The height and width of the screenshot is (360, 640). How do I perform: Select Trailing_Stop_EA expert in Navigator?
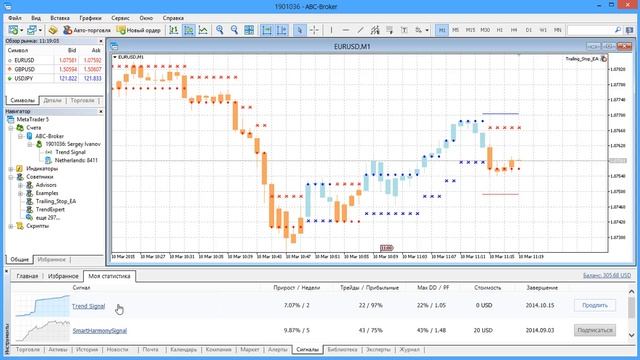tap(56, 201)
